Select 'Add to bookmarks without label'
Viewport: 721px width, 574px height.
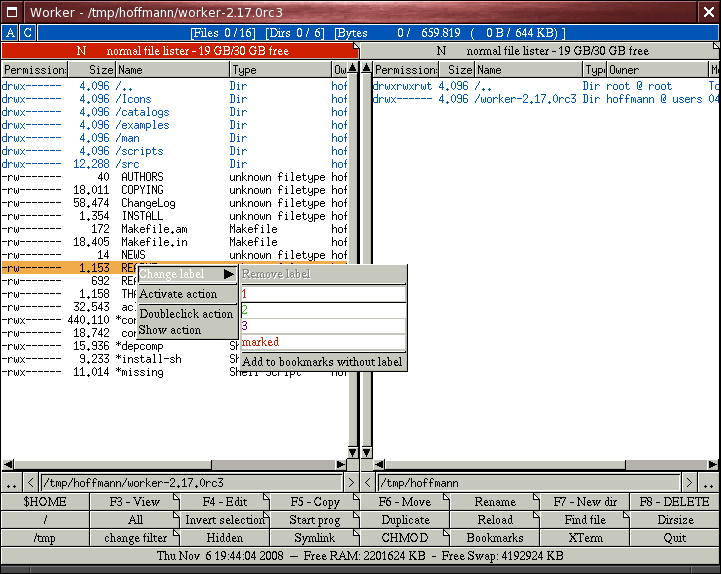click(x=322, y=362)
